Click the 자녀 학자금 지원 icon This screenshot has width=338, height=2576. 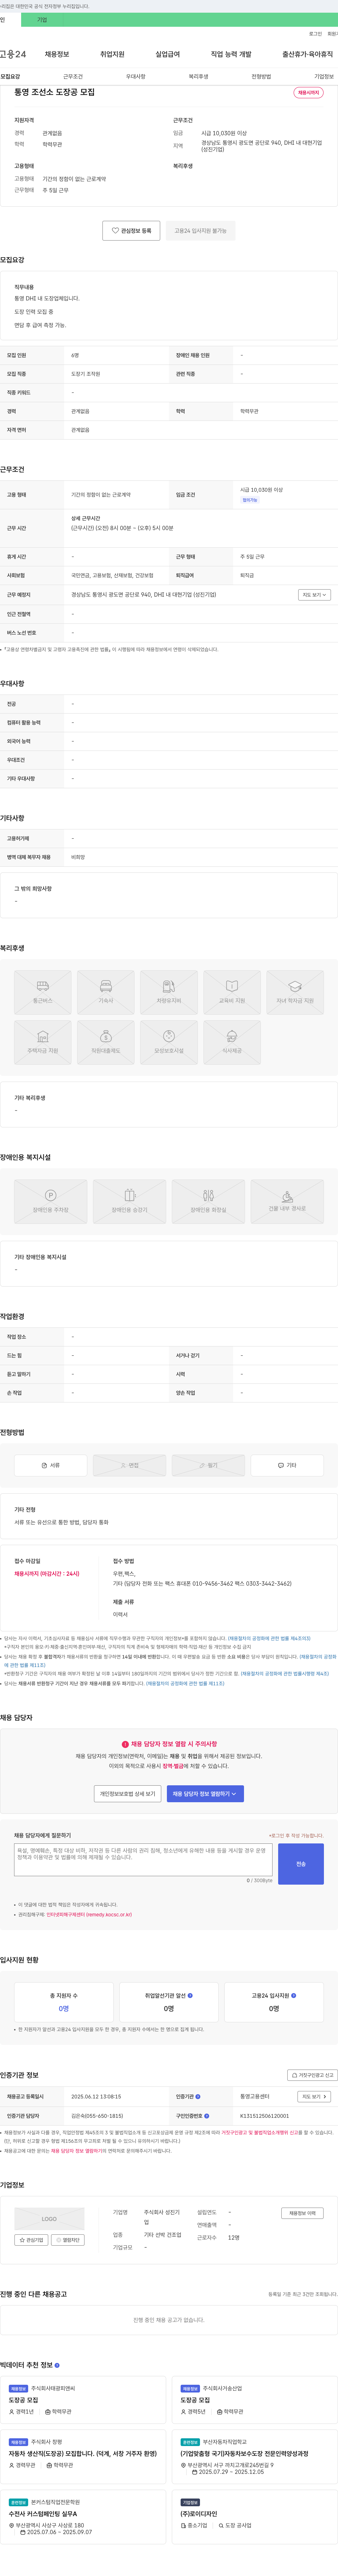[295, 992]
